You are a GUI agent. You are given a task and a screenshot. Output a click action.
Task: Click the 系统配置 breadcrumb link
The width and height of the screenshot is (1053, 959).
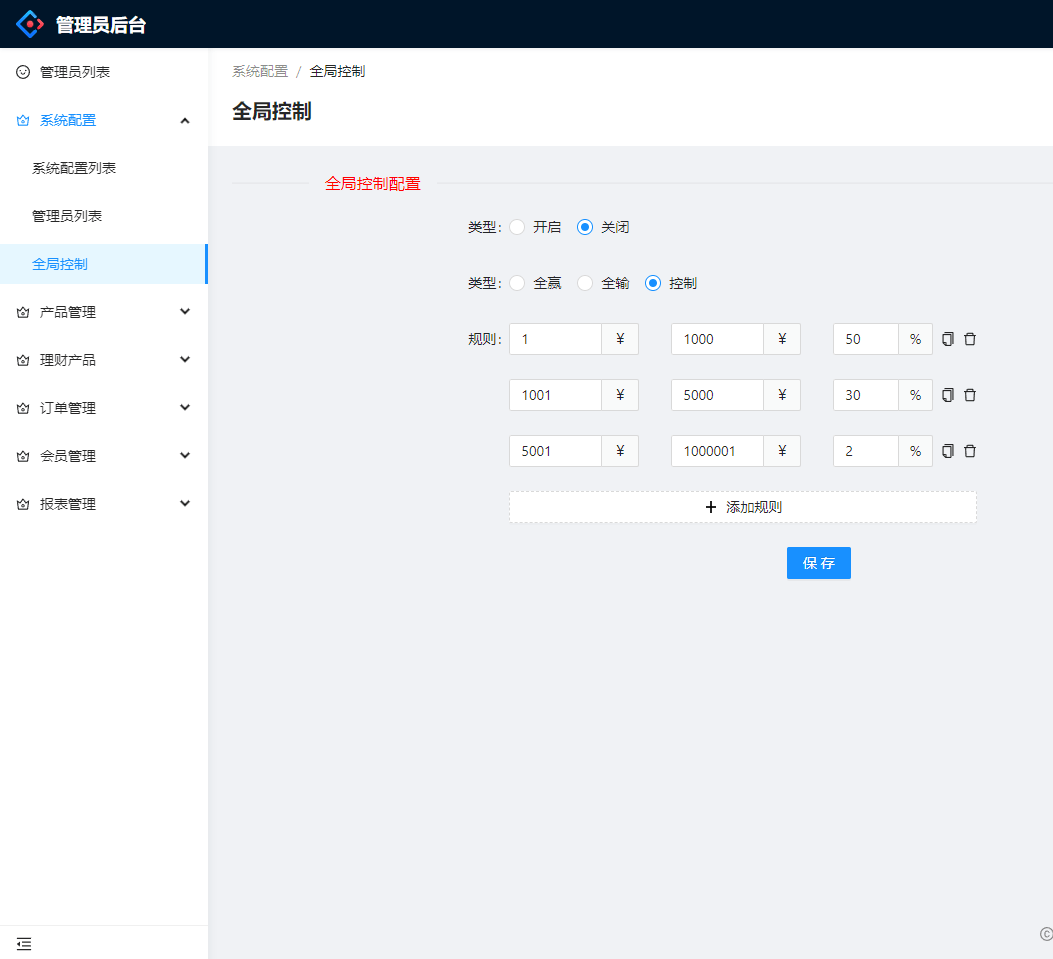coord(260,71)
